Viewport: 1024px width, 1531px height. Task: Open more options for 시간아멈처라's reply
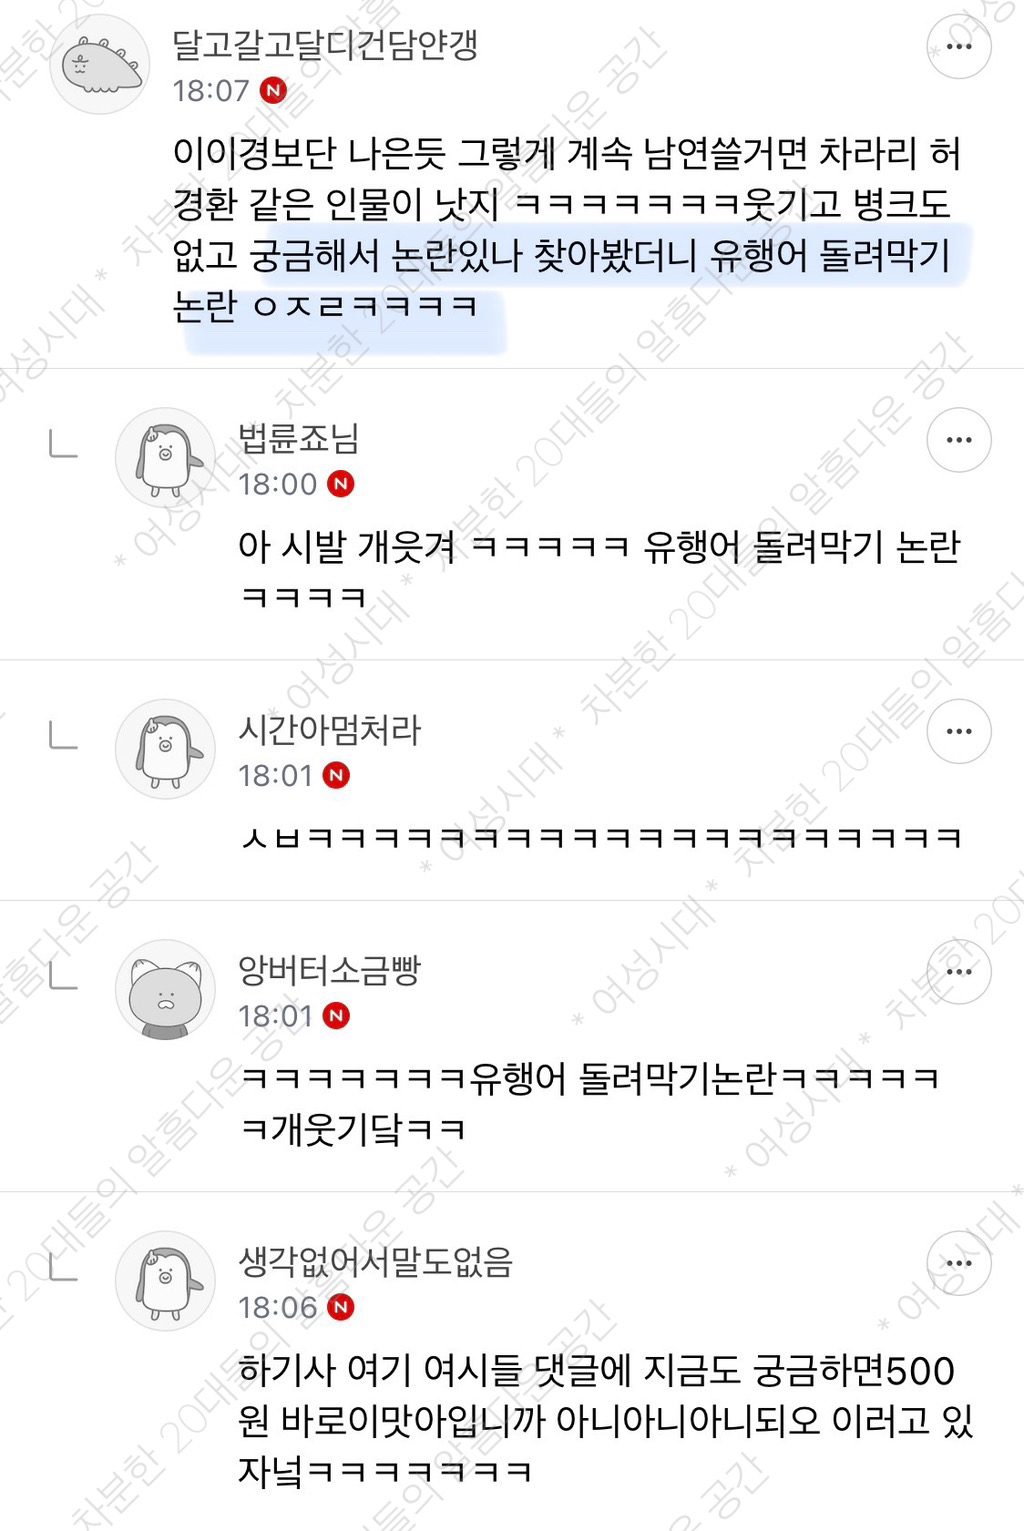(959, 731)
